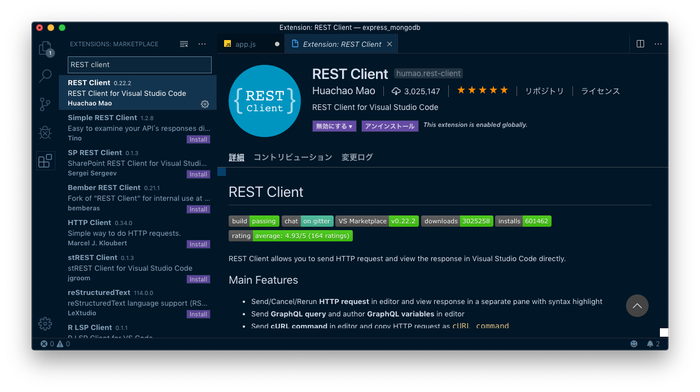700x392 pixels.
Task: Open the Debug view icon
Action: click(x=45, y=133)
